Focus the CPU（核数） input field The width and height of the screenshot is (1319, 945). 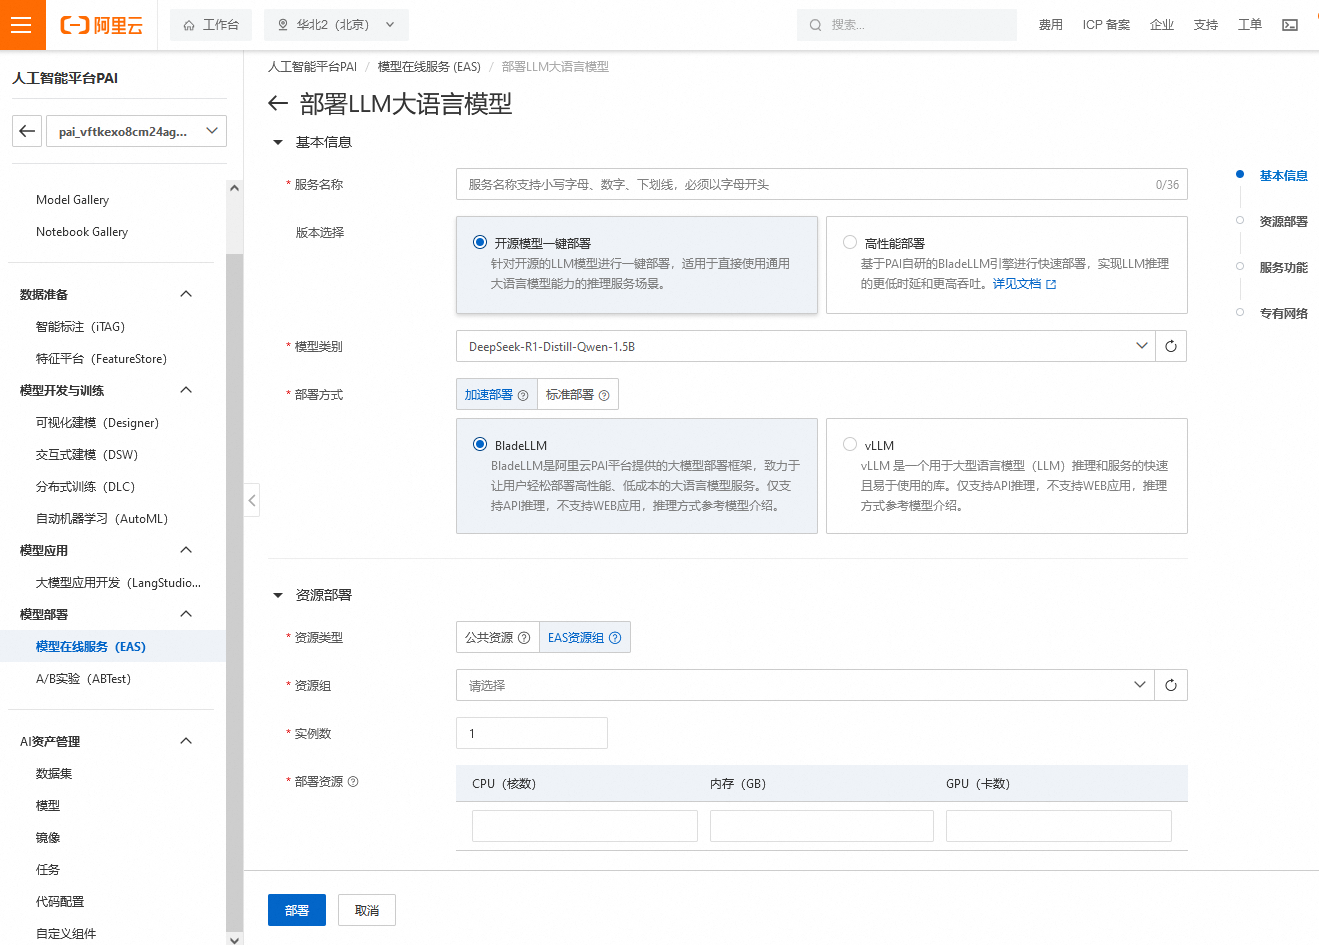pos(585,826)
